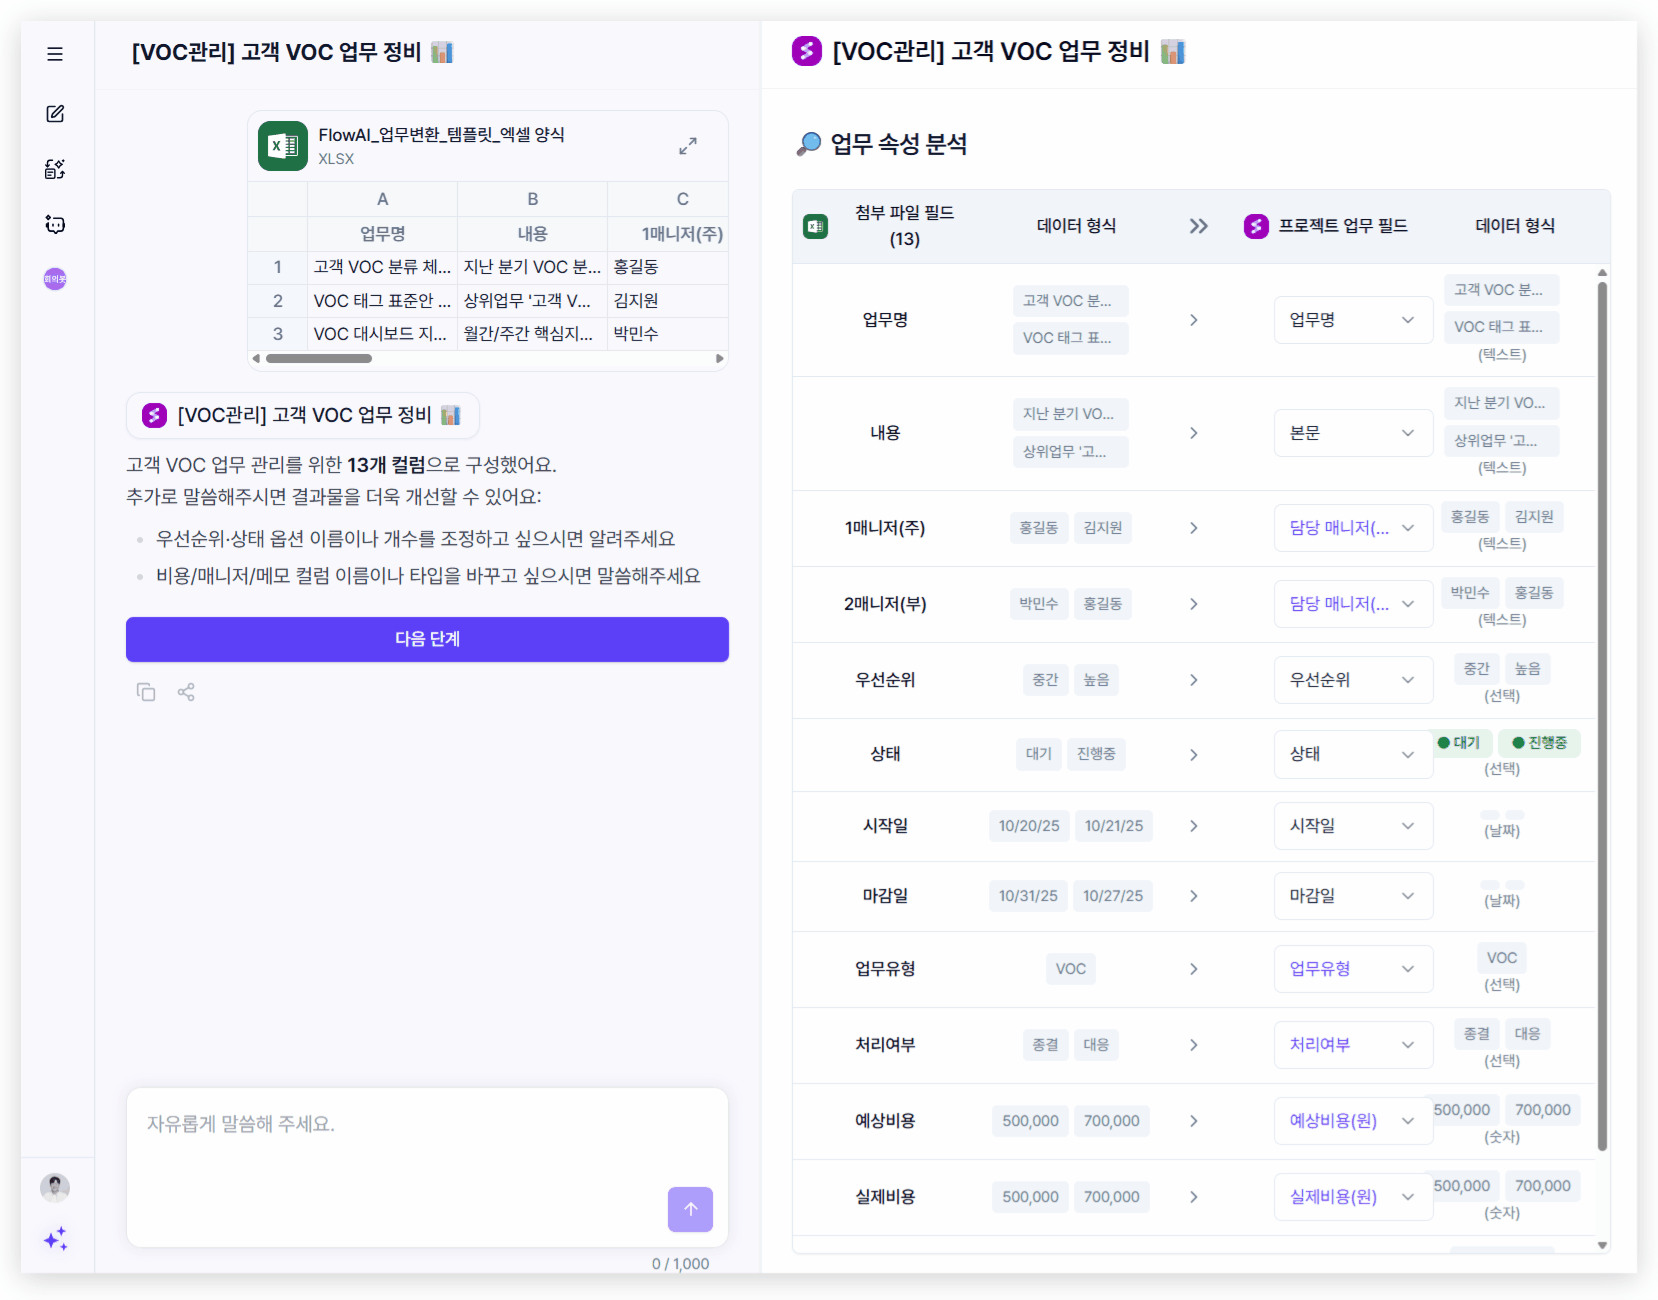Select the green 진행중 status chip
This screenshot has width=1658, height=1300.
[x=1539, y=742]
